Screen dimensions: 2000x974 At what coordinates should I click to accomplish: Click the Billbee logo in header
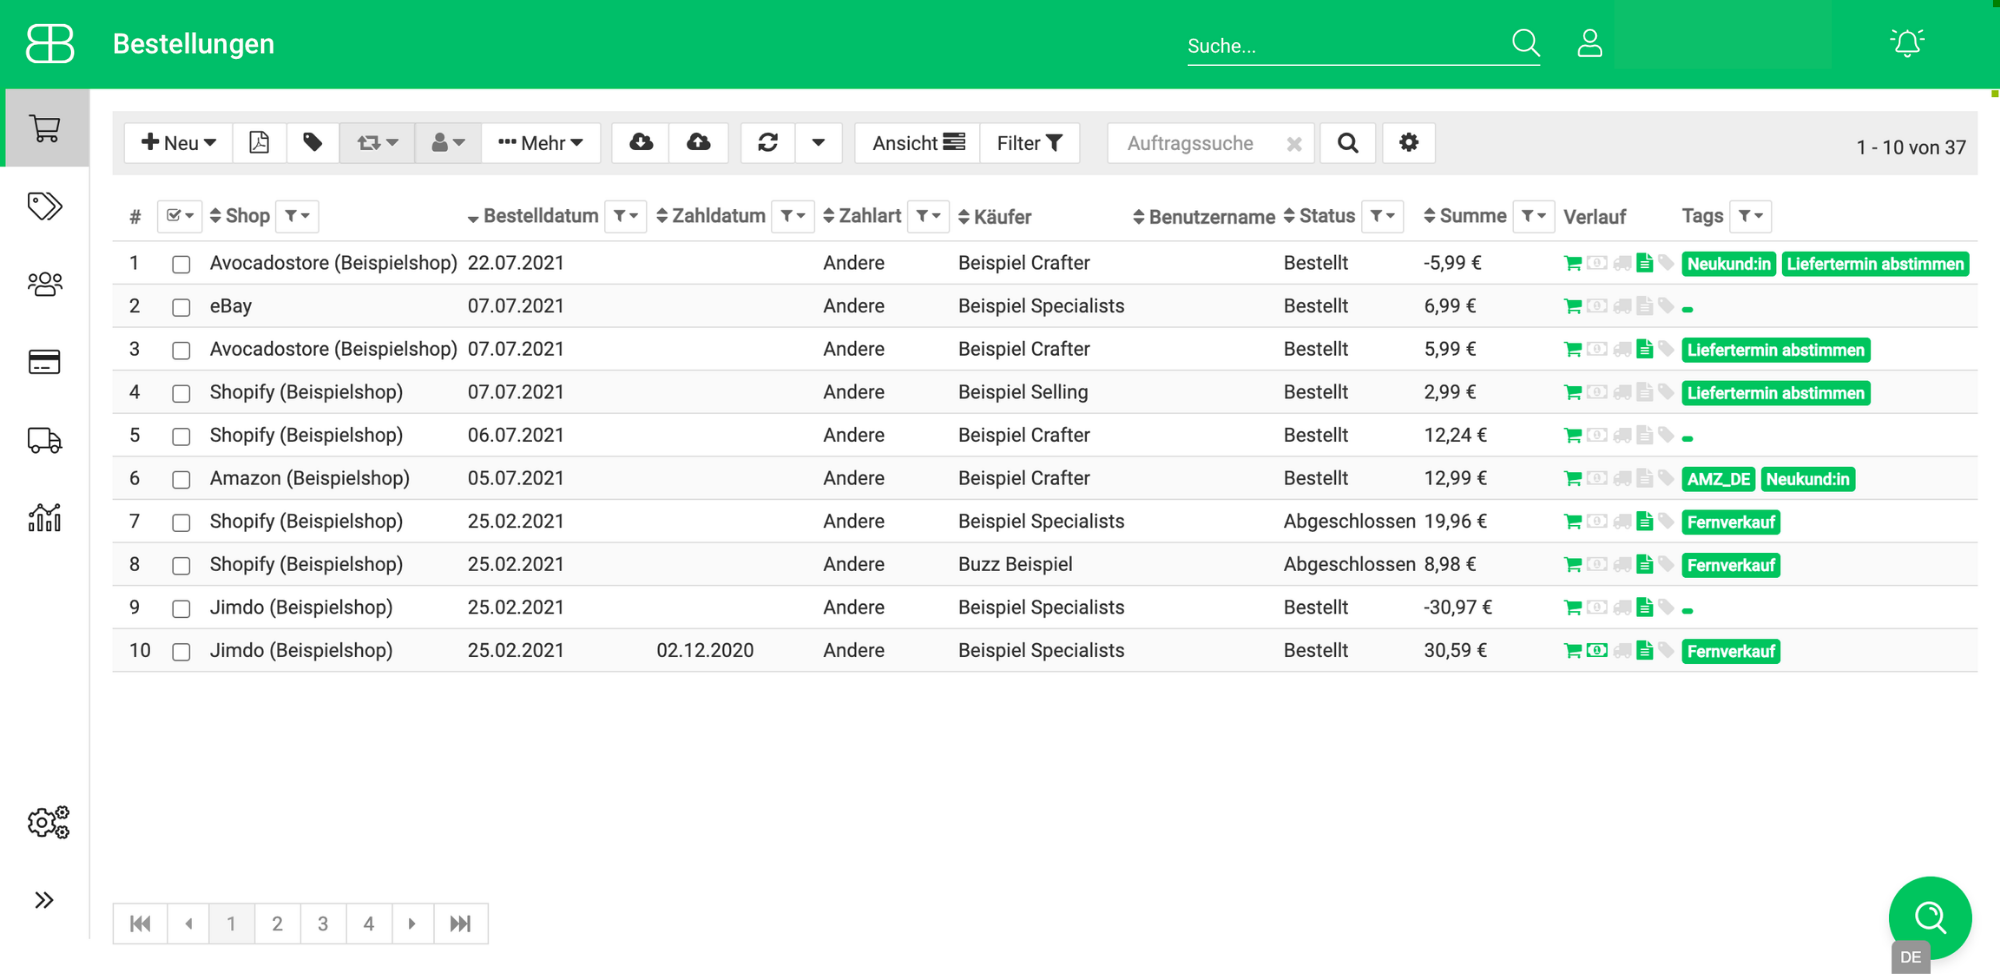click(x=50, y=44)
